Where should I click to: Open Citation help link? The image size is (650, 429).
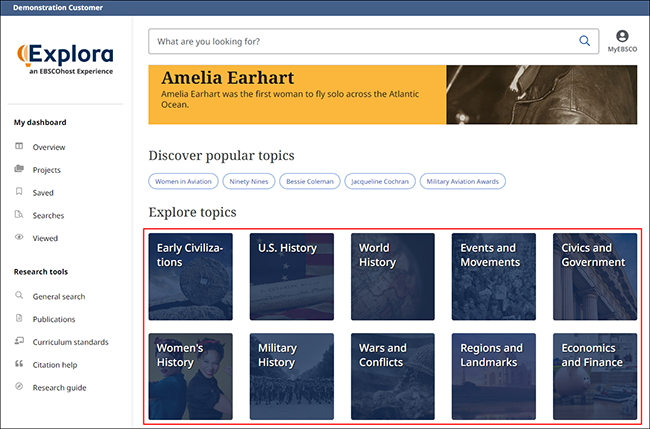coord(55,365)
